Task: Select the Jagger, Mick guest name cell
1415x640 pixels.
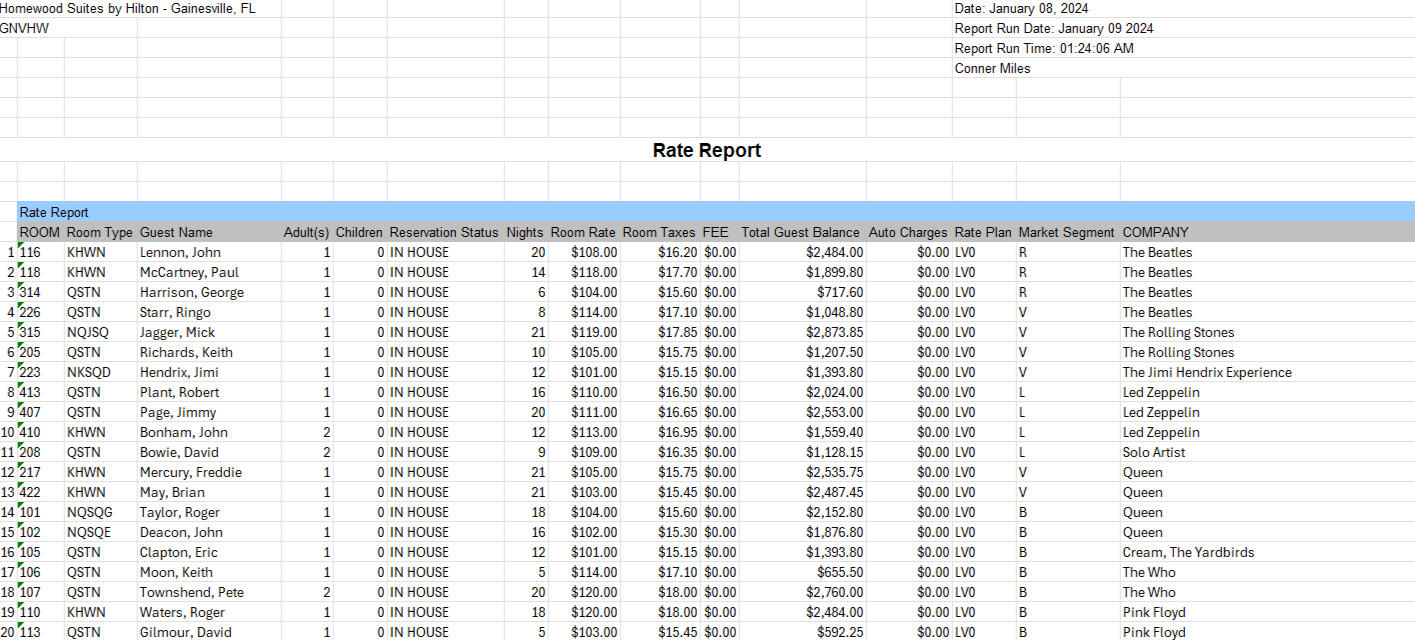Action: coord(177,332)
